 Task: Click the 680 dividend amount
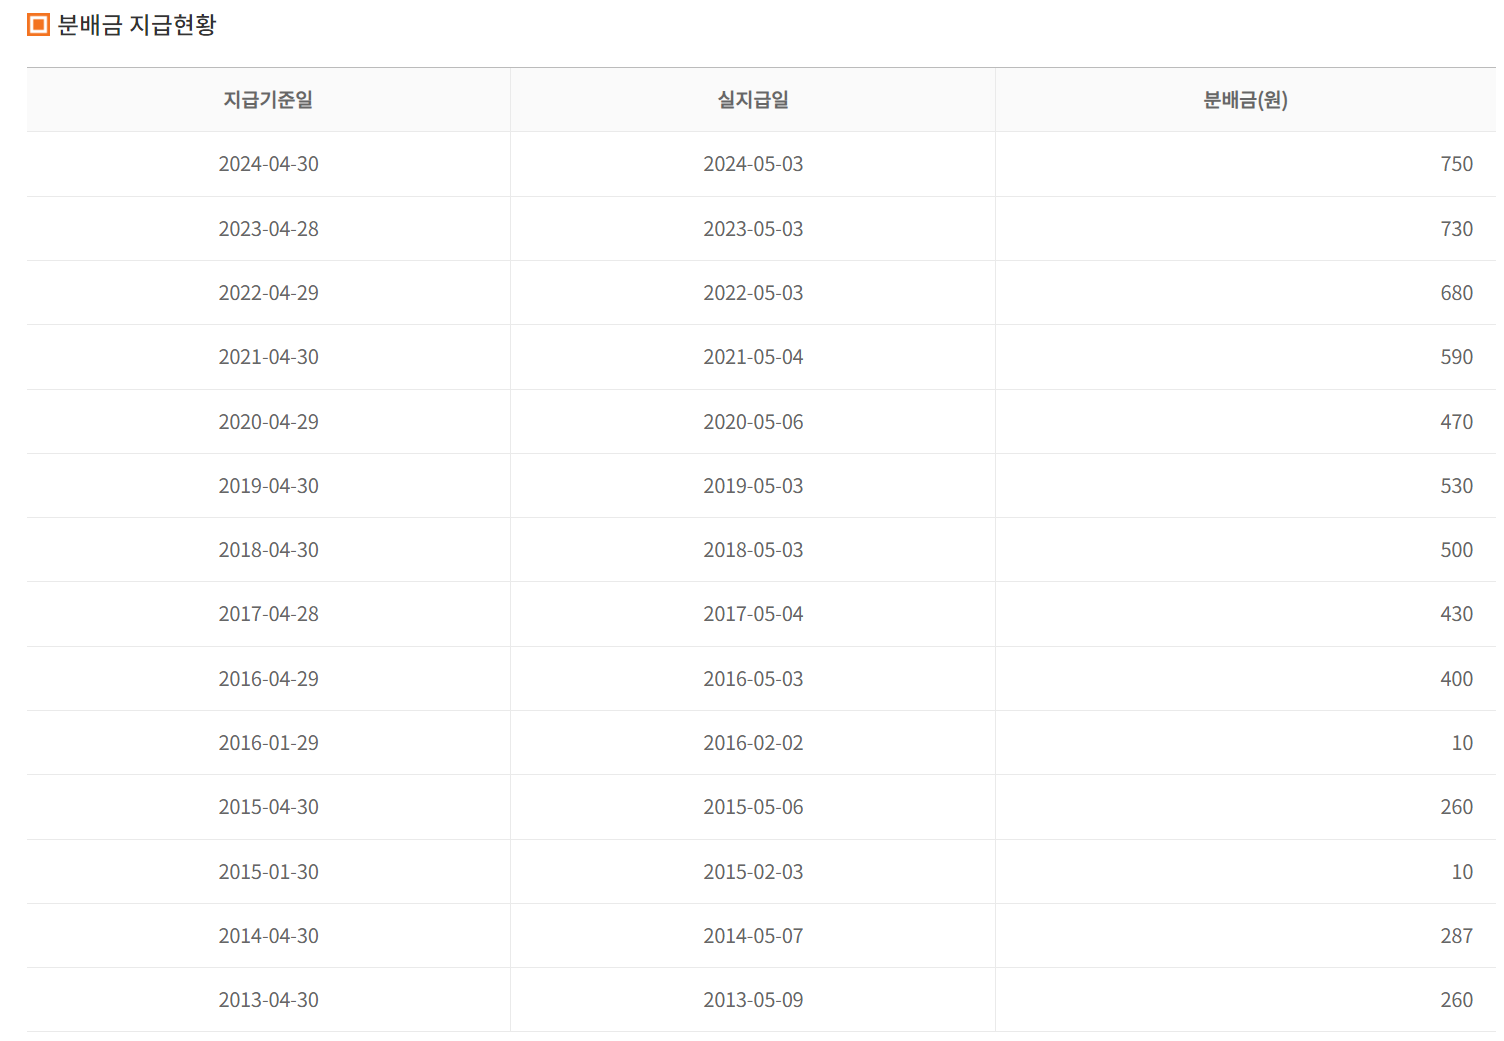(x=1456, y=293)
